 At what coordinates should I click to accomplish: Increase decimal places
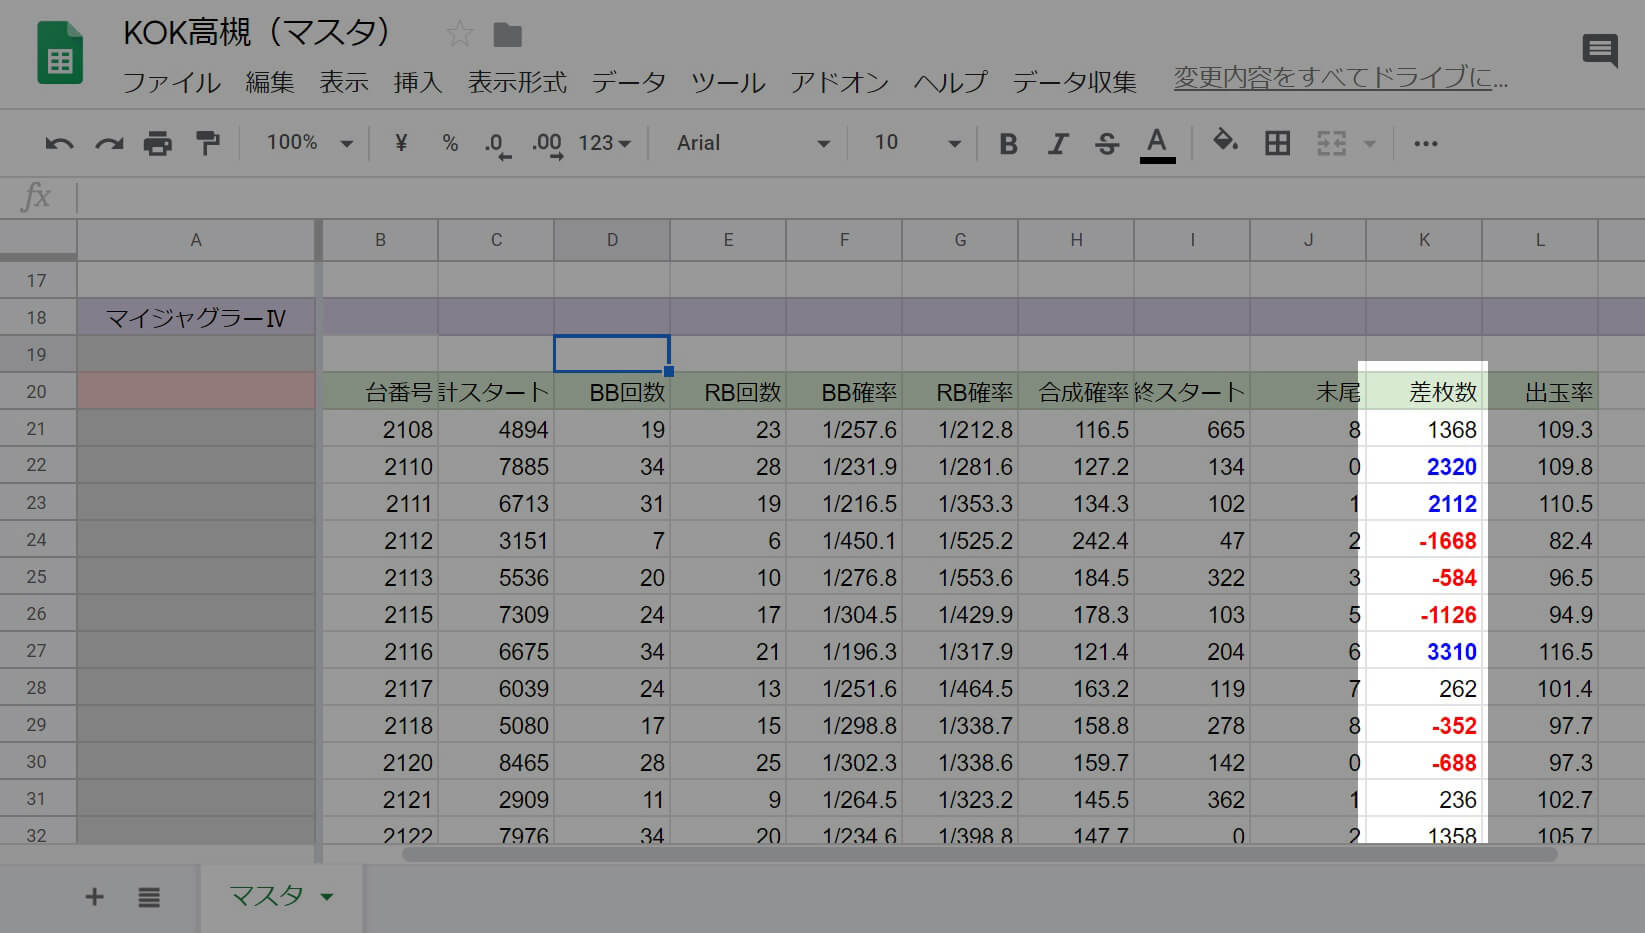(547, 145)
